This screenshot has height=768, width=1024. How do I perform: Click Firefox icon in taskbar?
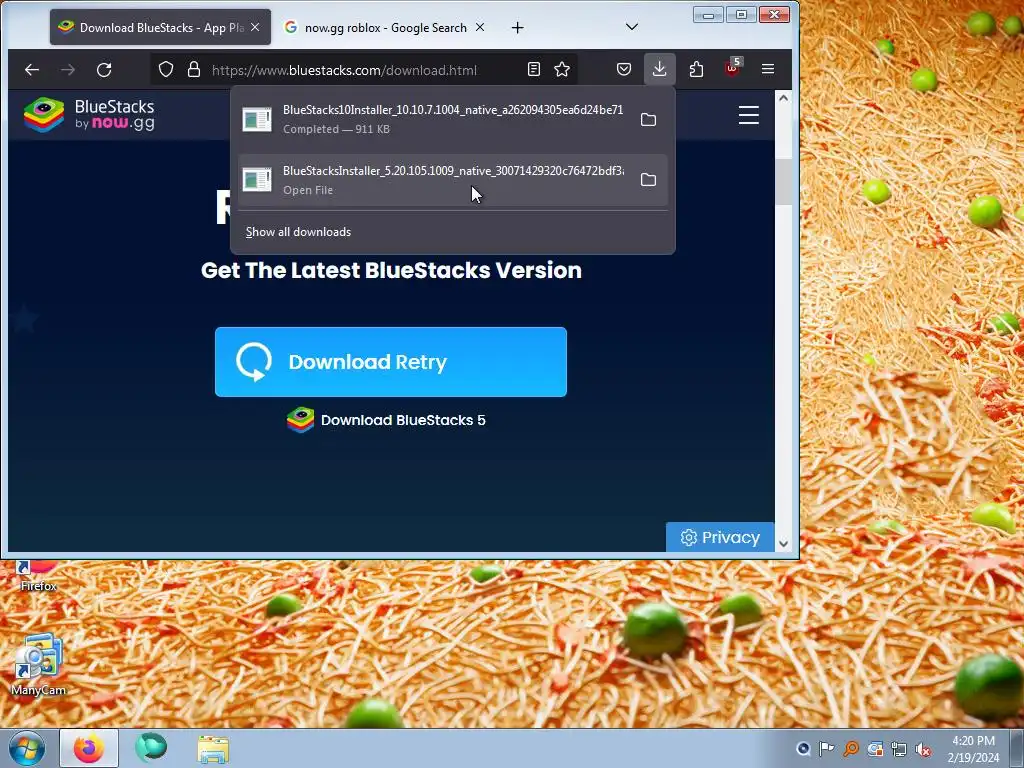click(89, 748)
